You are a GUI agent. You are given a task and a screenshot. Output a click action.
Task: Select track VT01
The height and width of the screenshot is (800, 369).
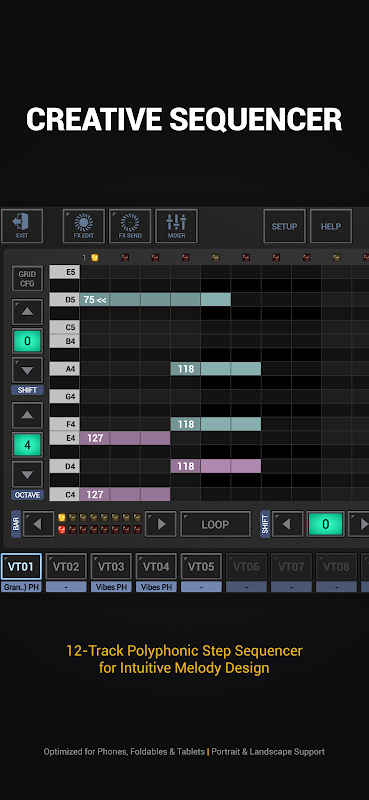(x=21, y=566)
